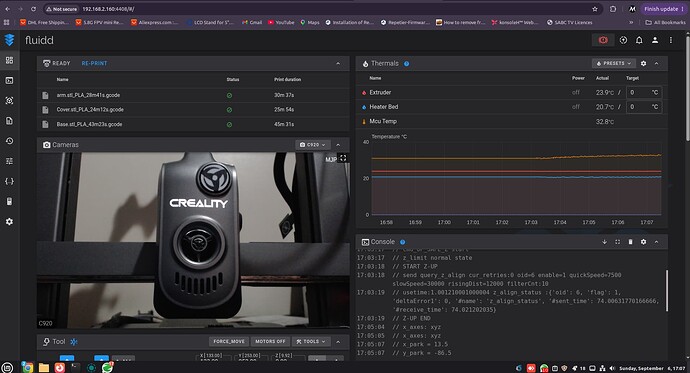The width and height of the screenshot is (690, 373).
Task: Click the FORCE_MOVE button
Action: click(x=229, y=342)
